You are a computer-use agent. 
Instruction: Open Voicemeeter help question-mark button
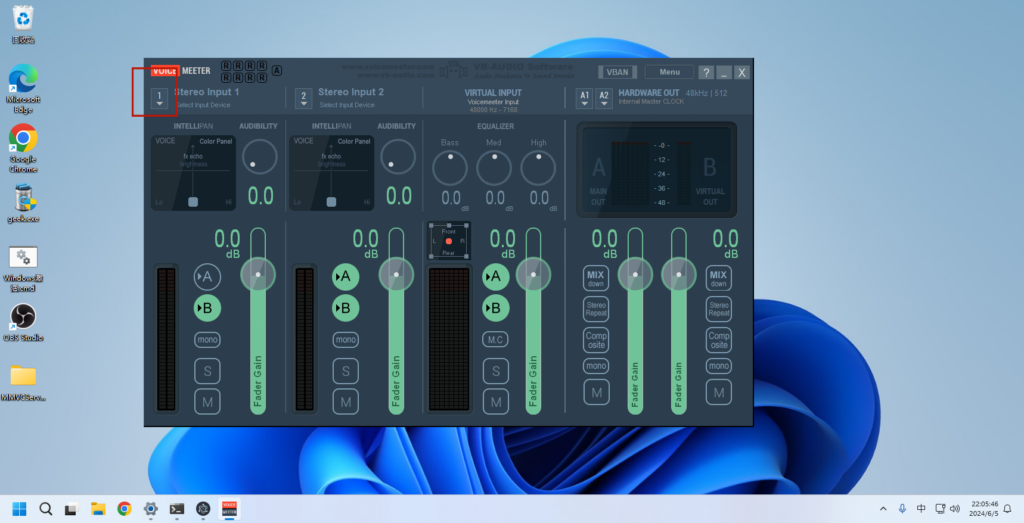coord(706,72)
